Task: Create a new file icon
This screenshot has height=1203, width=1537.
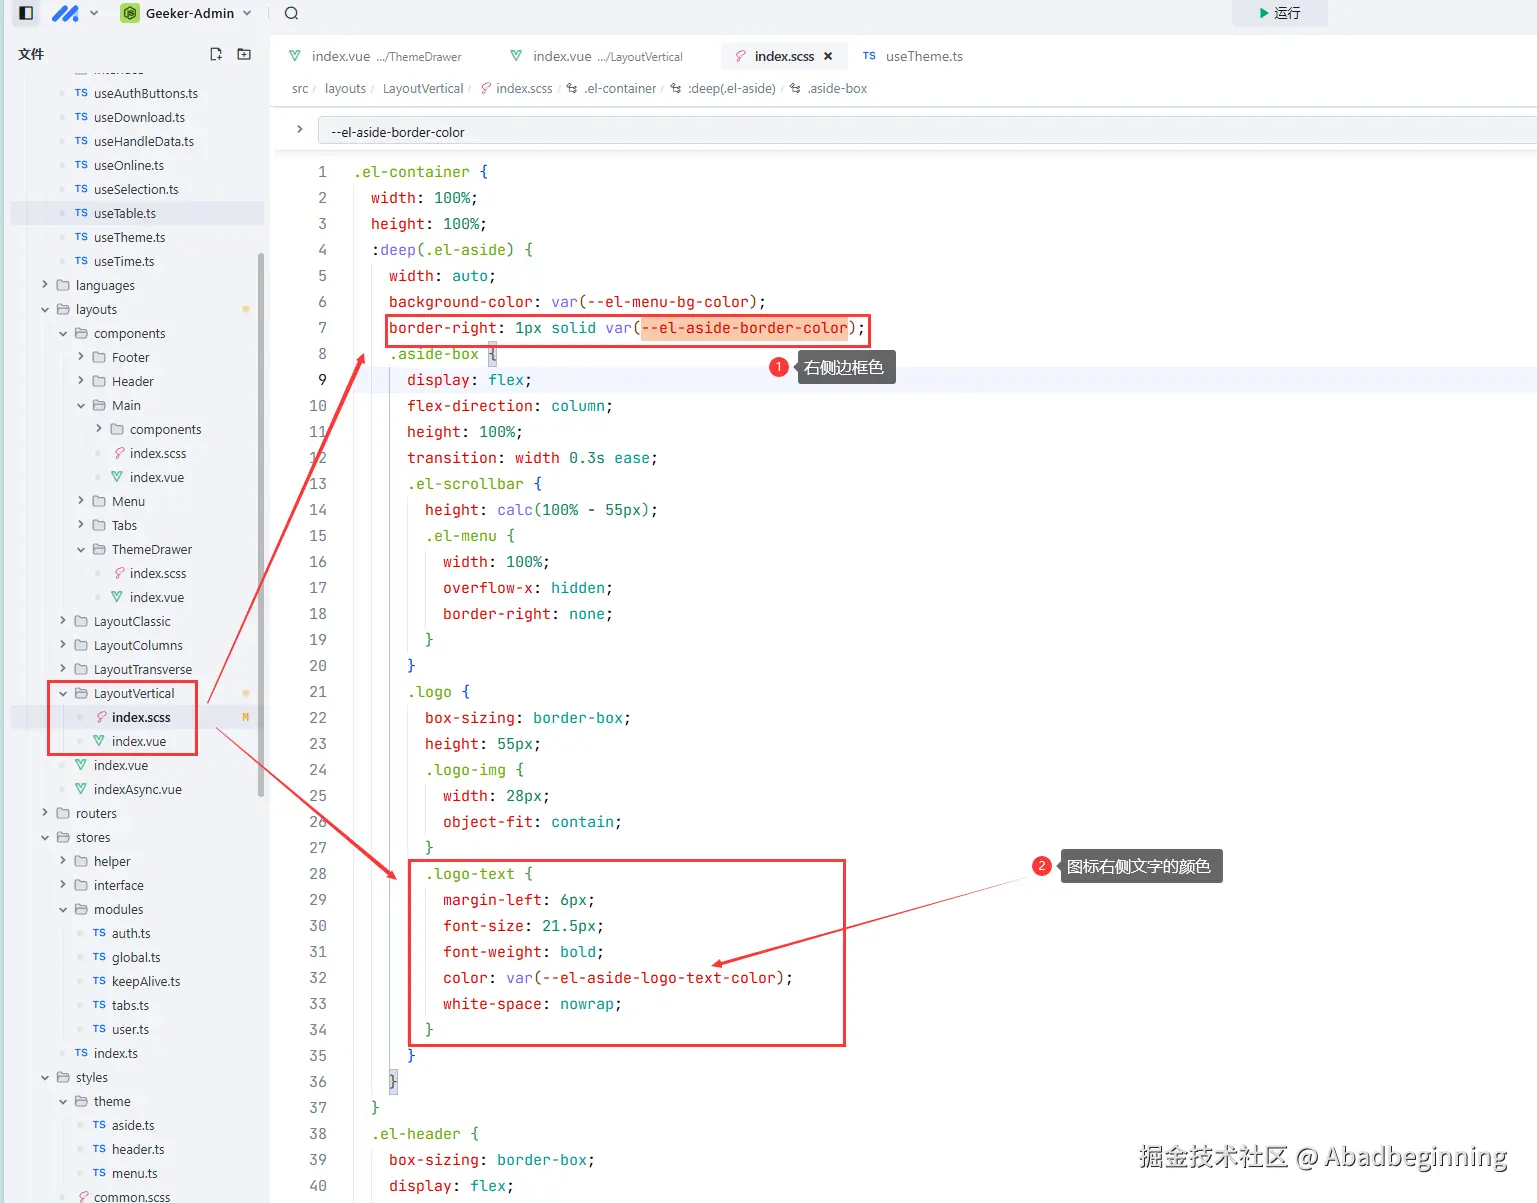Action: [216, 54]
